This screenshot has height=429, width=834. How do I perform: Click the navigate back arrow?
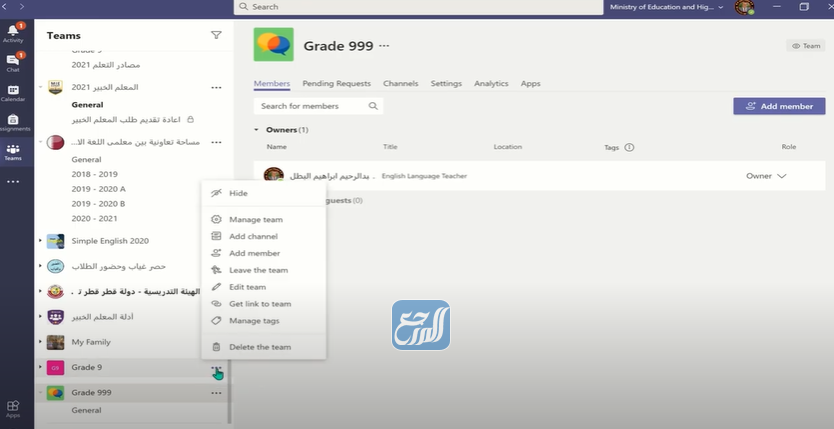click(x=4, y=6)
